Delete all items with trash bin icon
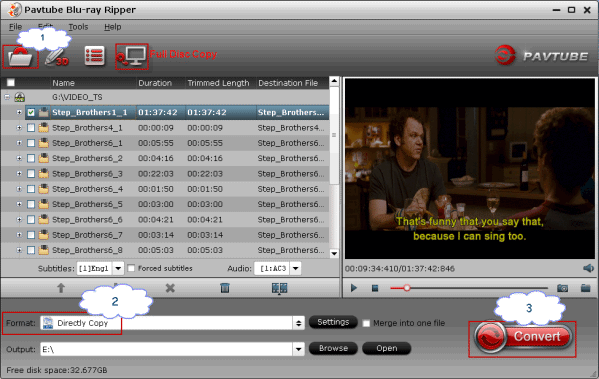This screenshot has height=379, width=599. click(x=225, y=288)
